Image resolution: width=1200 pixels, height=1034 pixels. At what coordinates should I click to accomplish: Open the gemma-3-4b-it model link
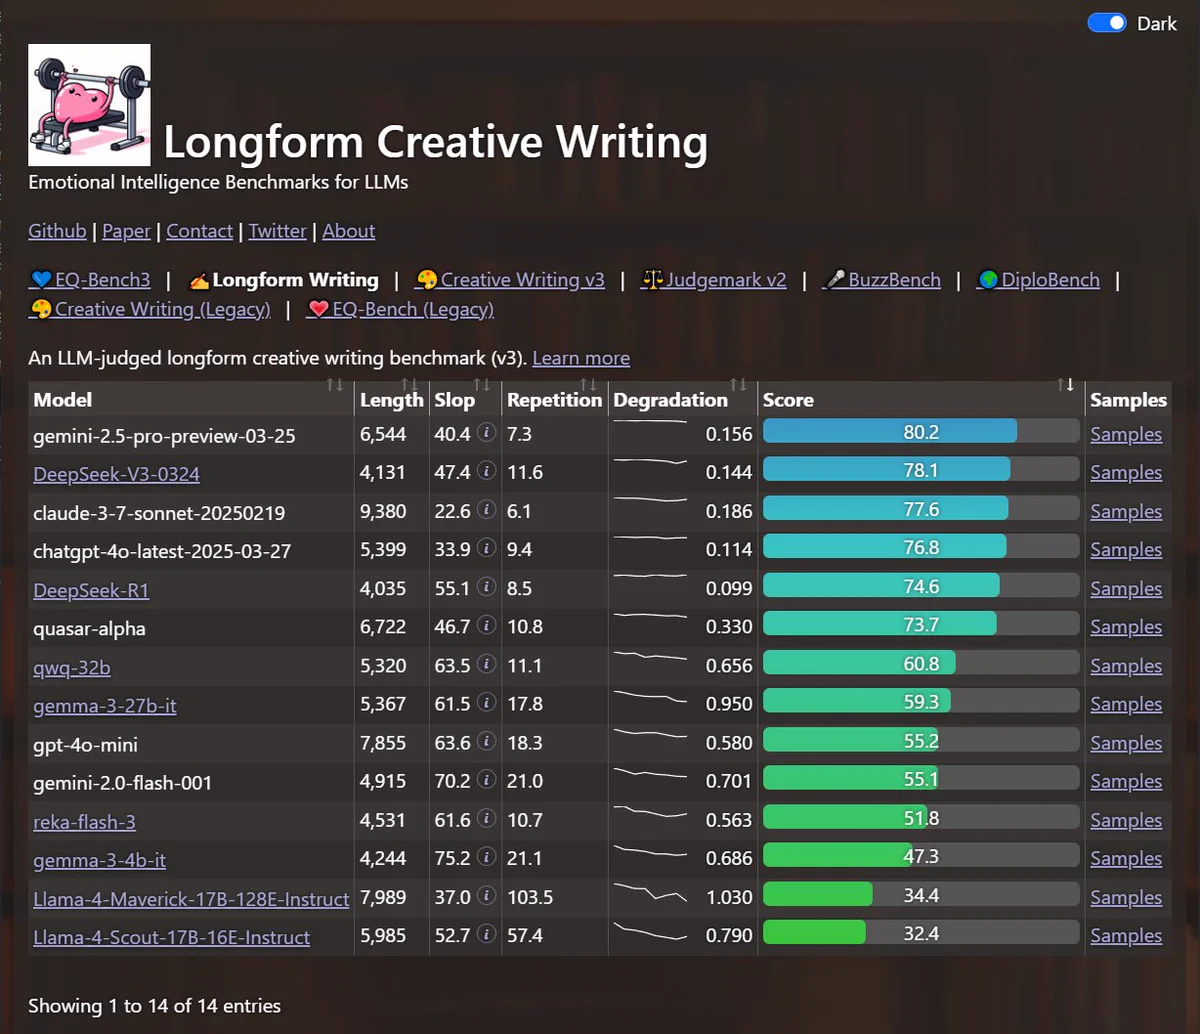pos(100,860)
